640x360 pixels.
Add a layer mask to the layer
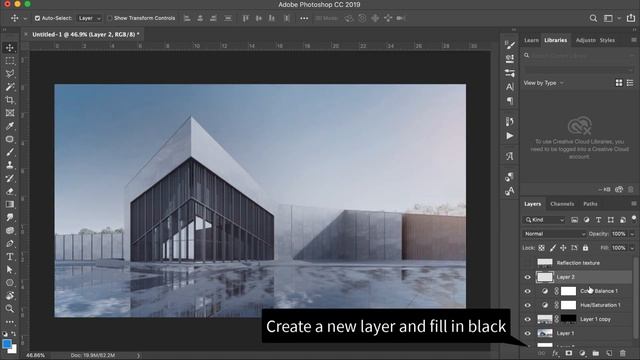coord(569,353)
